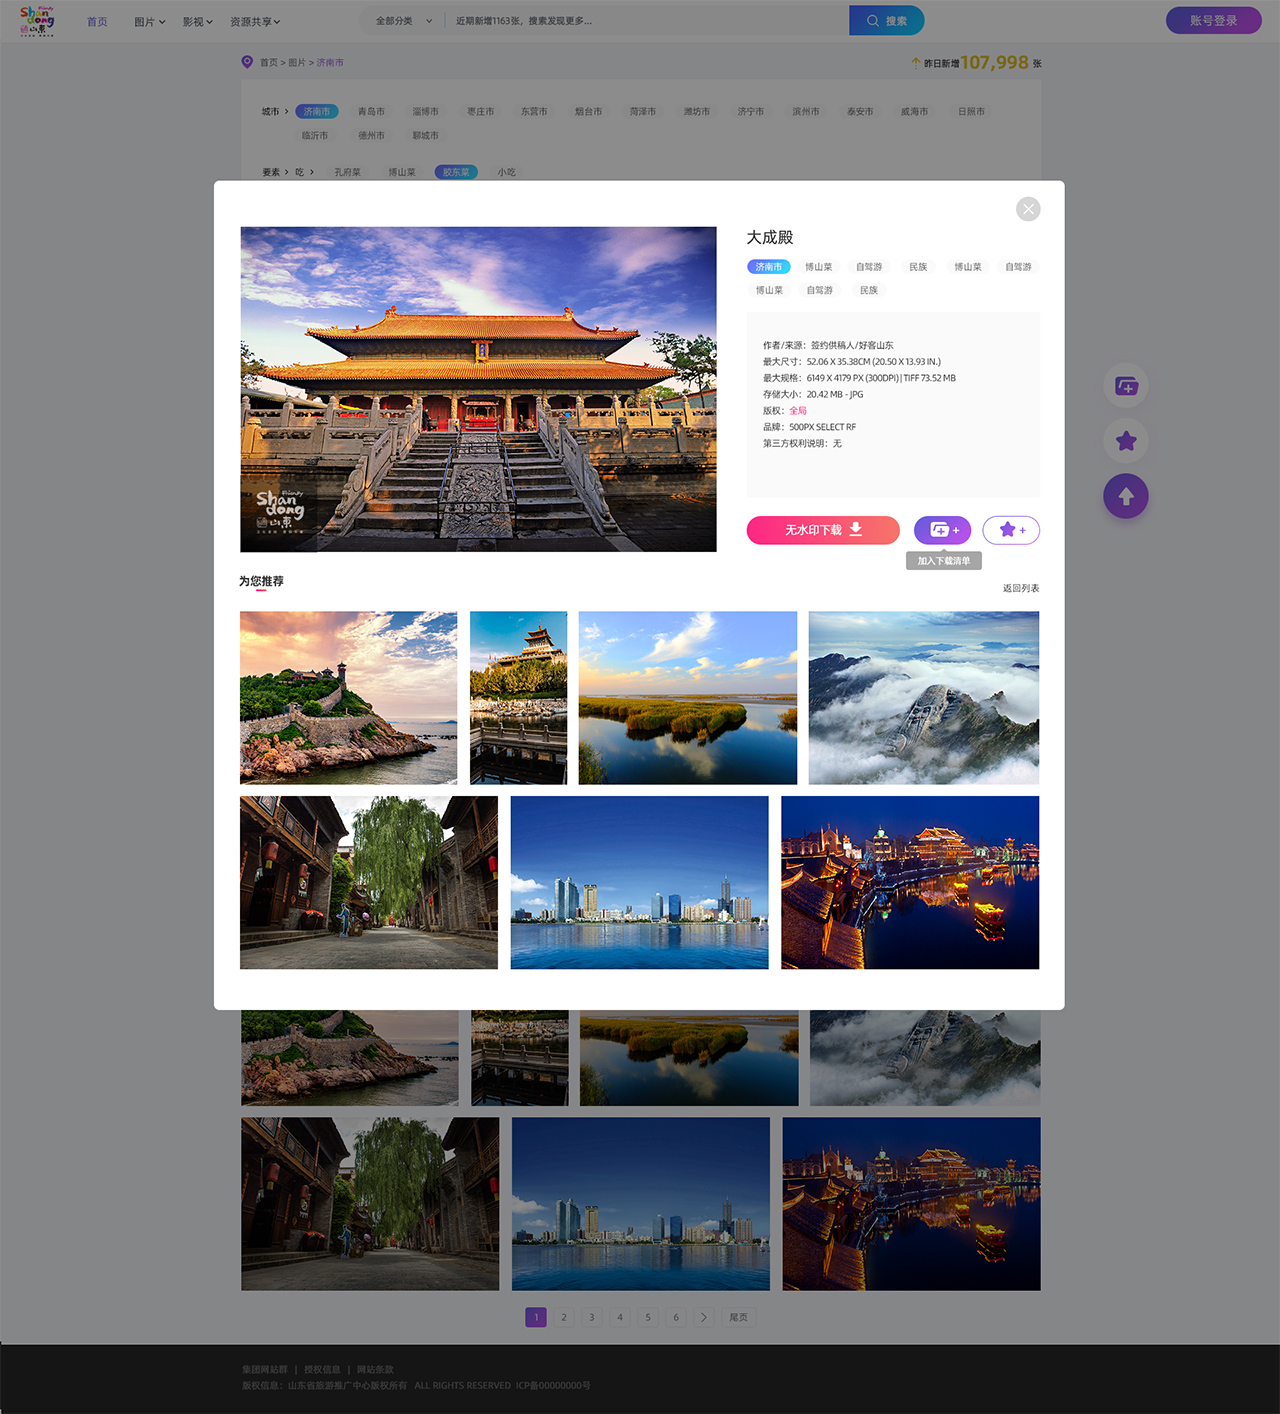Image resolution: width=1280 pixels, height=1414 pixels.
Task: Open the old street photo behind the dialog
Action: click(x=370, y=1204)
